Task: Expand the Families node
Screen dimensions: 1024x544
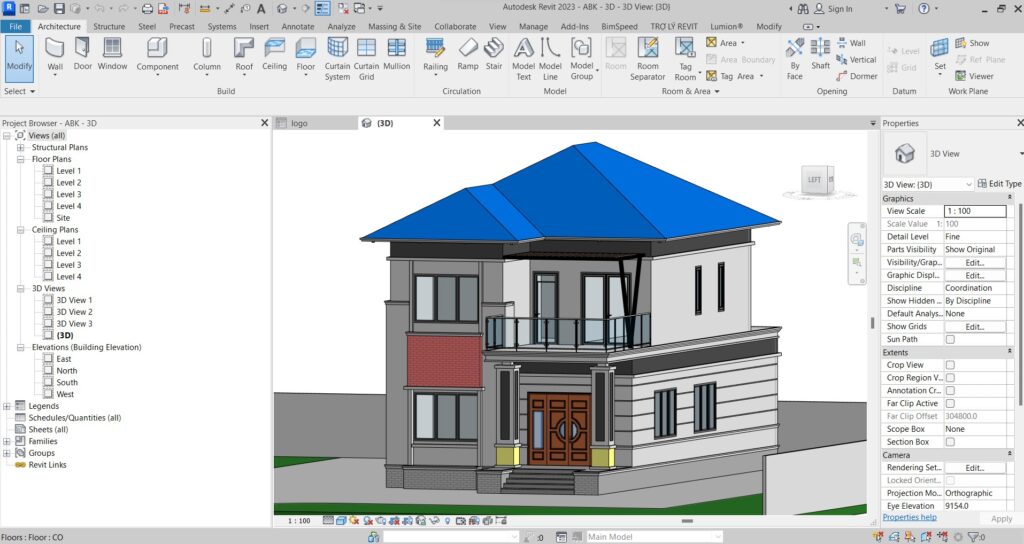Action: [x=8, y=441]
